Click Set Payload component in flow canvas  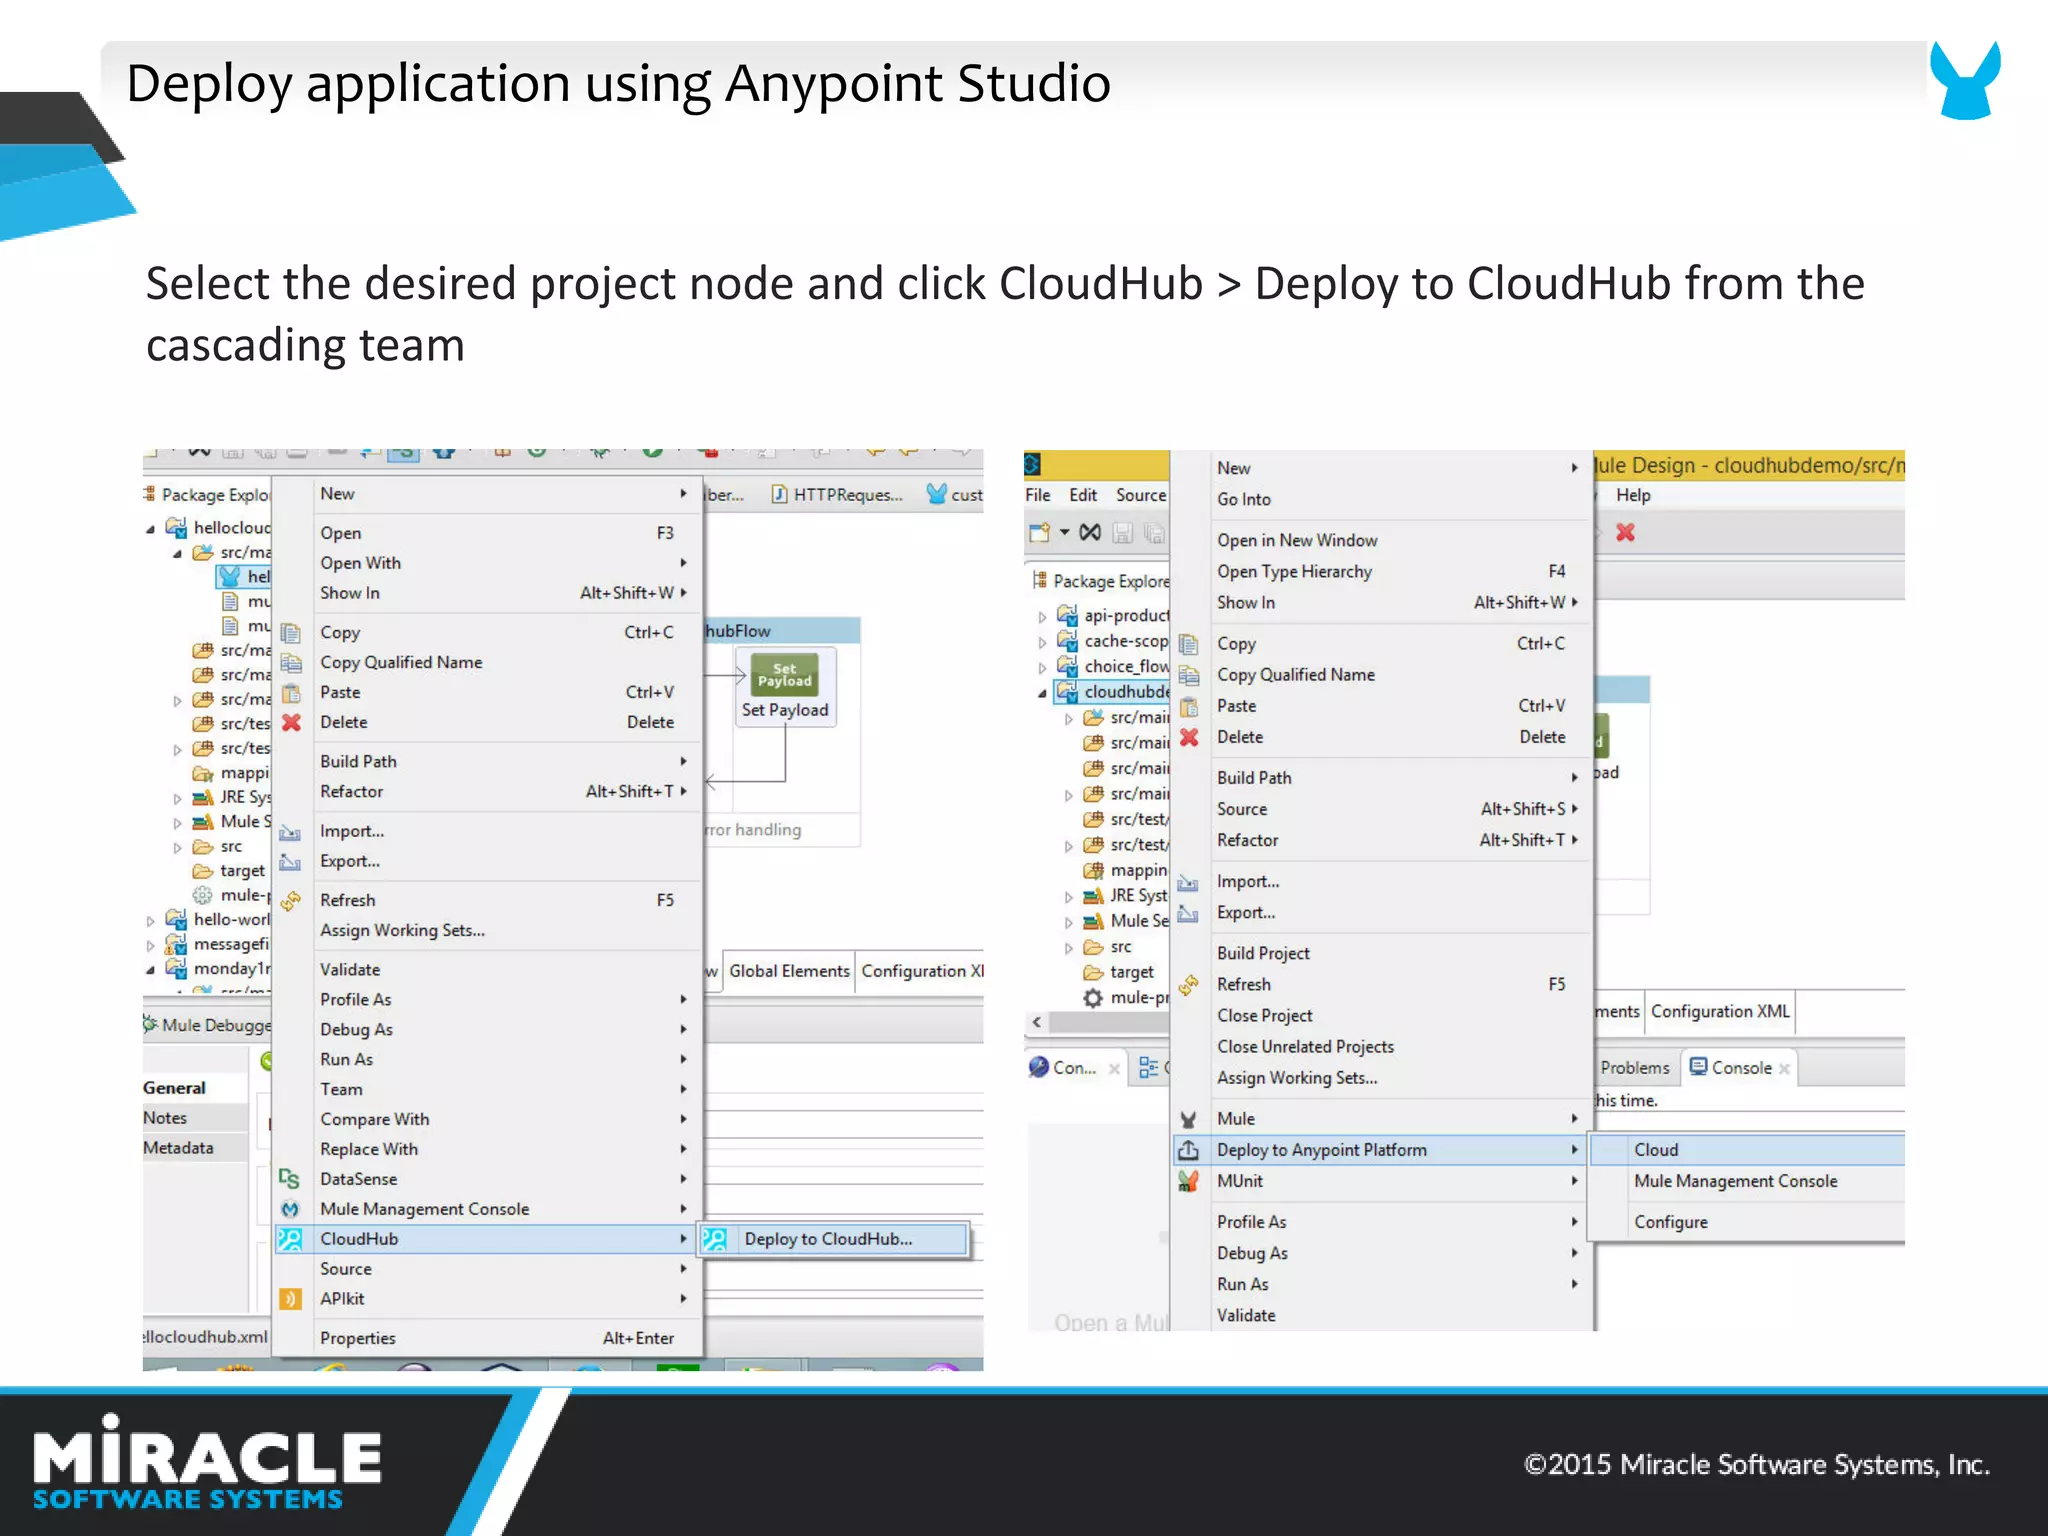[x=785, y=687]
